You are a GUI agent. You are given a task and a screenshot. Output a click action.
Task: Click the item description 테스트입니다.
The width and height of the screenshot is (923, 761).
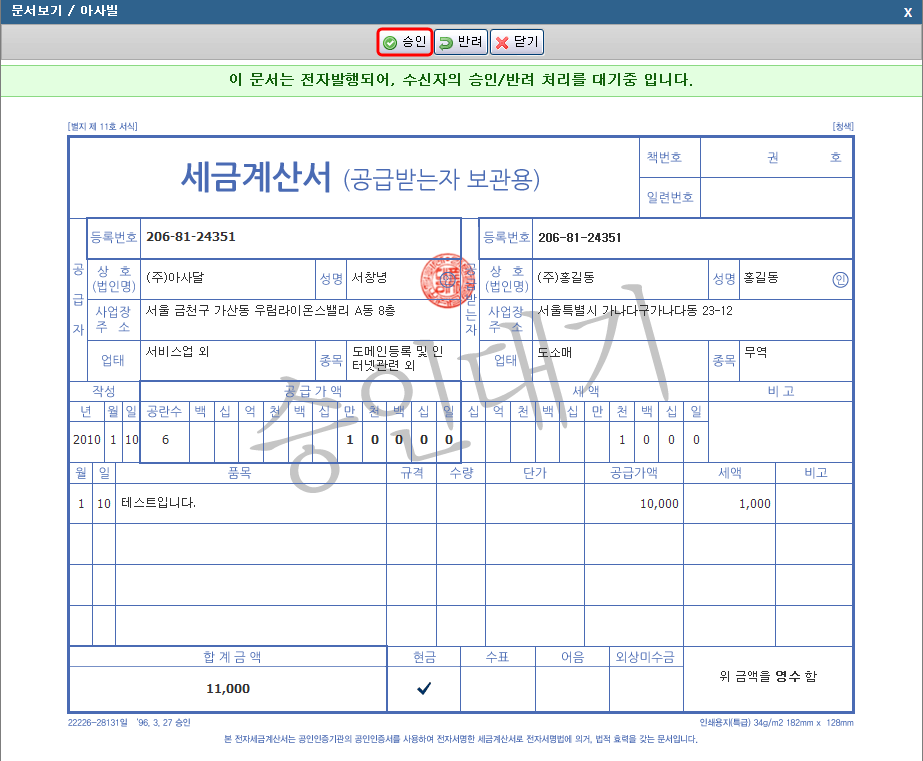[158, 503]
